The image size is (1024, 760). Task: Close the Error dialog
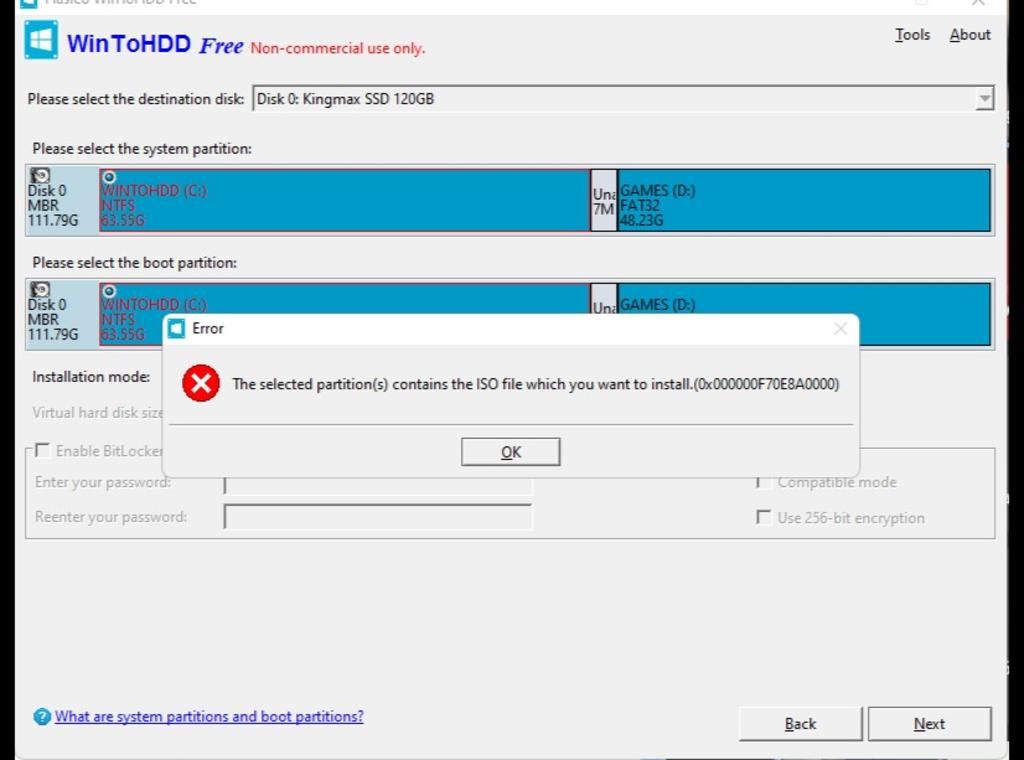840,328
